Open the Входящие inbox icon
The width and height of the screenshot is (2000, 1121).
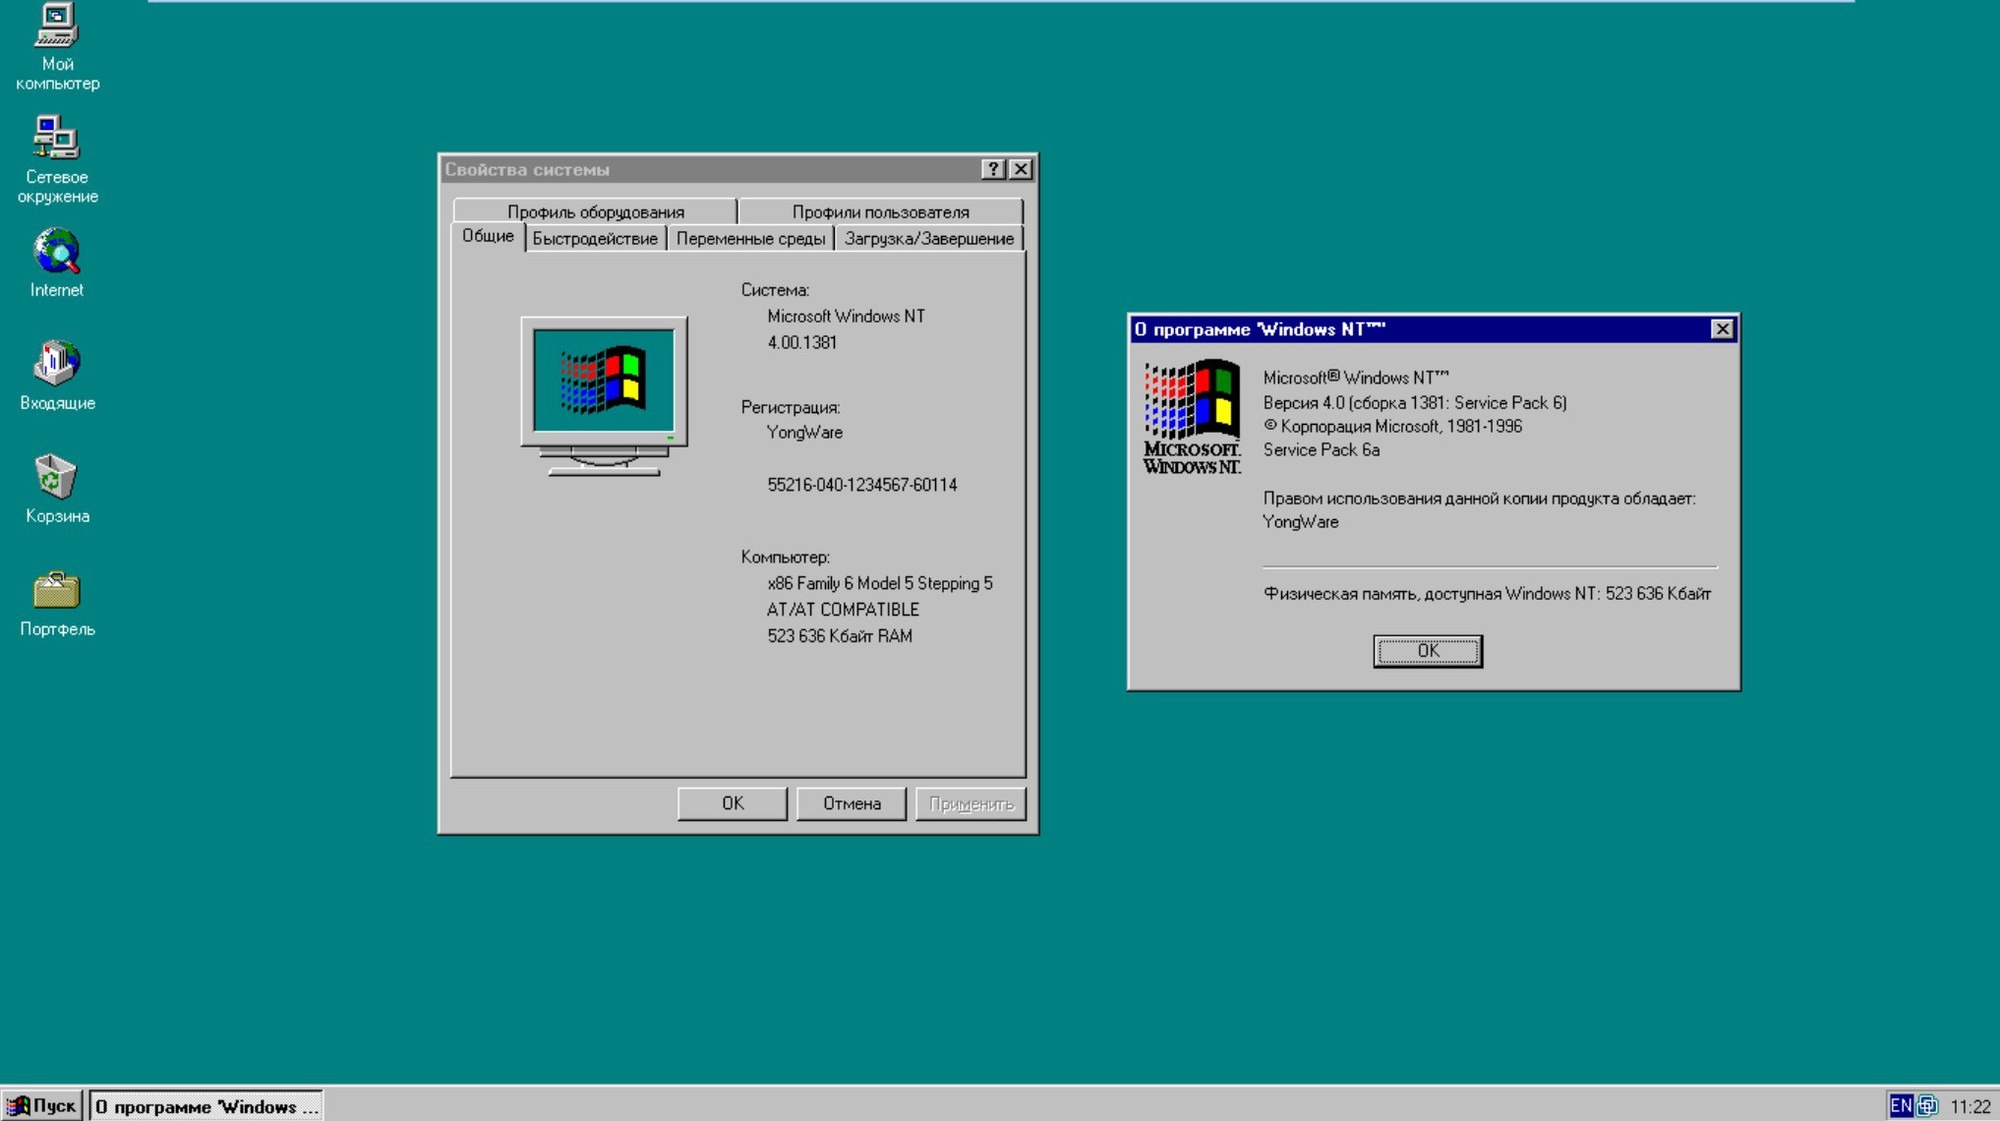click(x=57, y=363)
